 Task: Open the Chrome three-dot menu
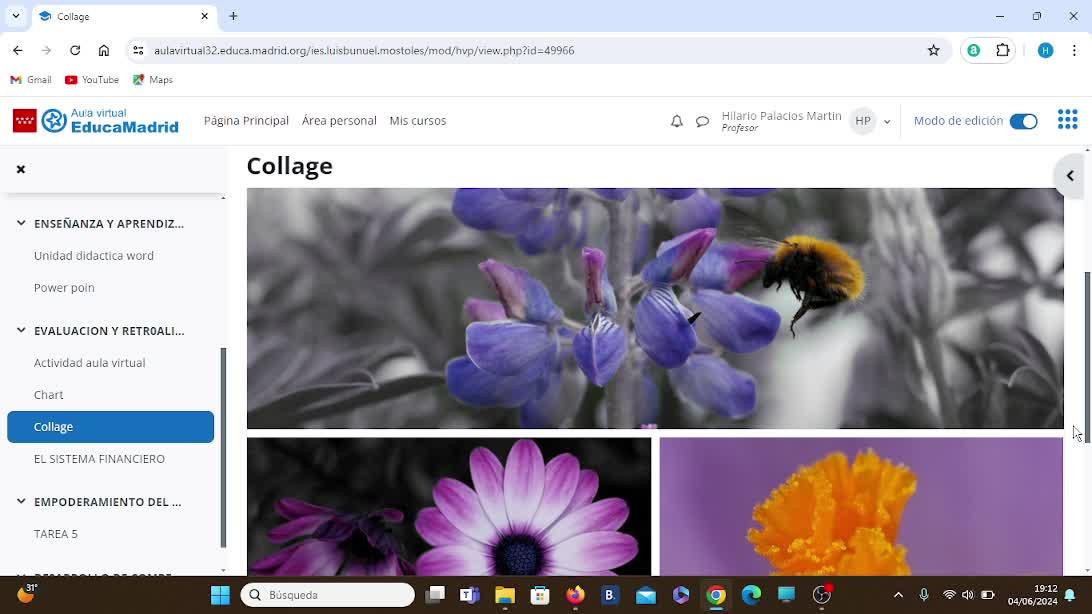(1074, 50)
